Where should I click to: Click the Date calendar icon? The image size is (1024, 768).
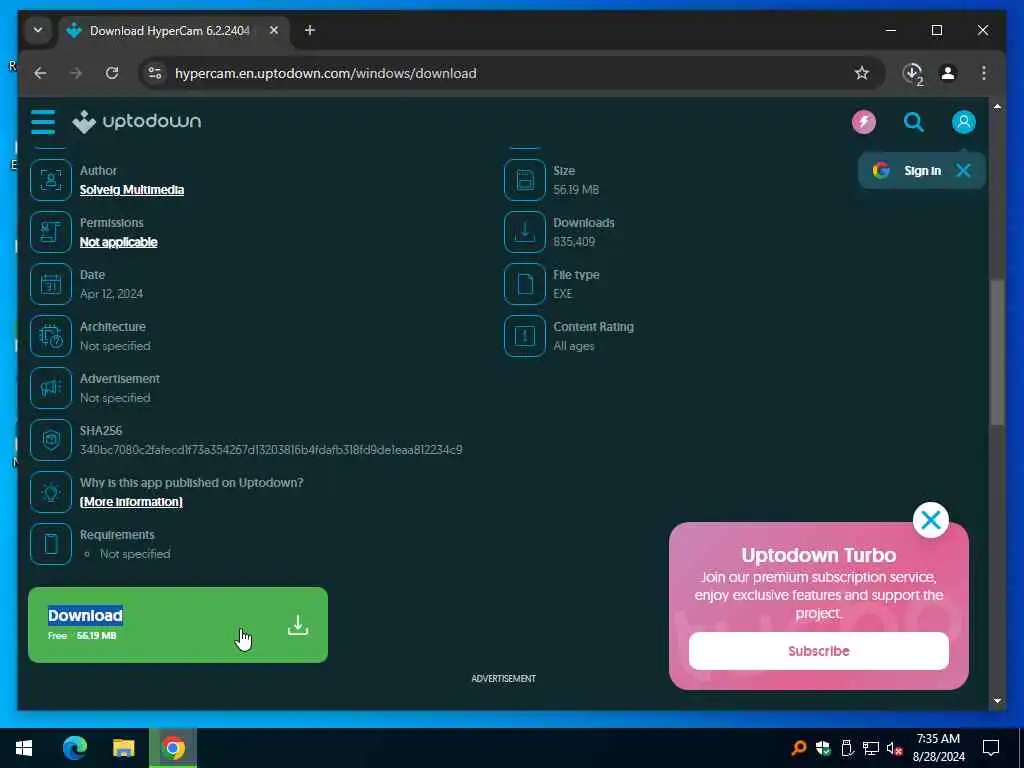point(51,284)
